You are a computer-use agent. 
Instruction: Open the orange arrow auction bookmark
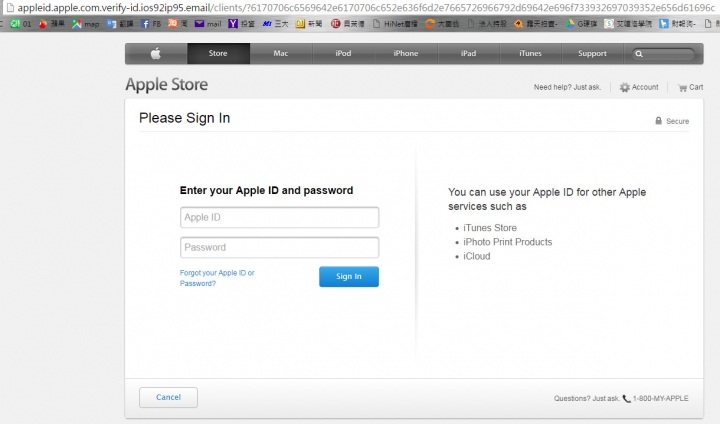tap(535, 24)
